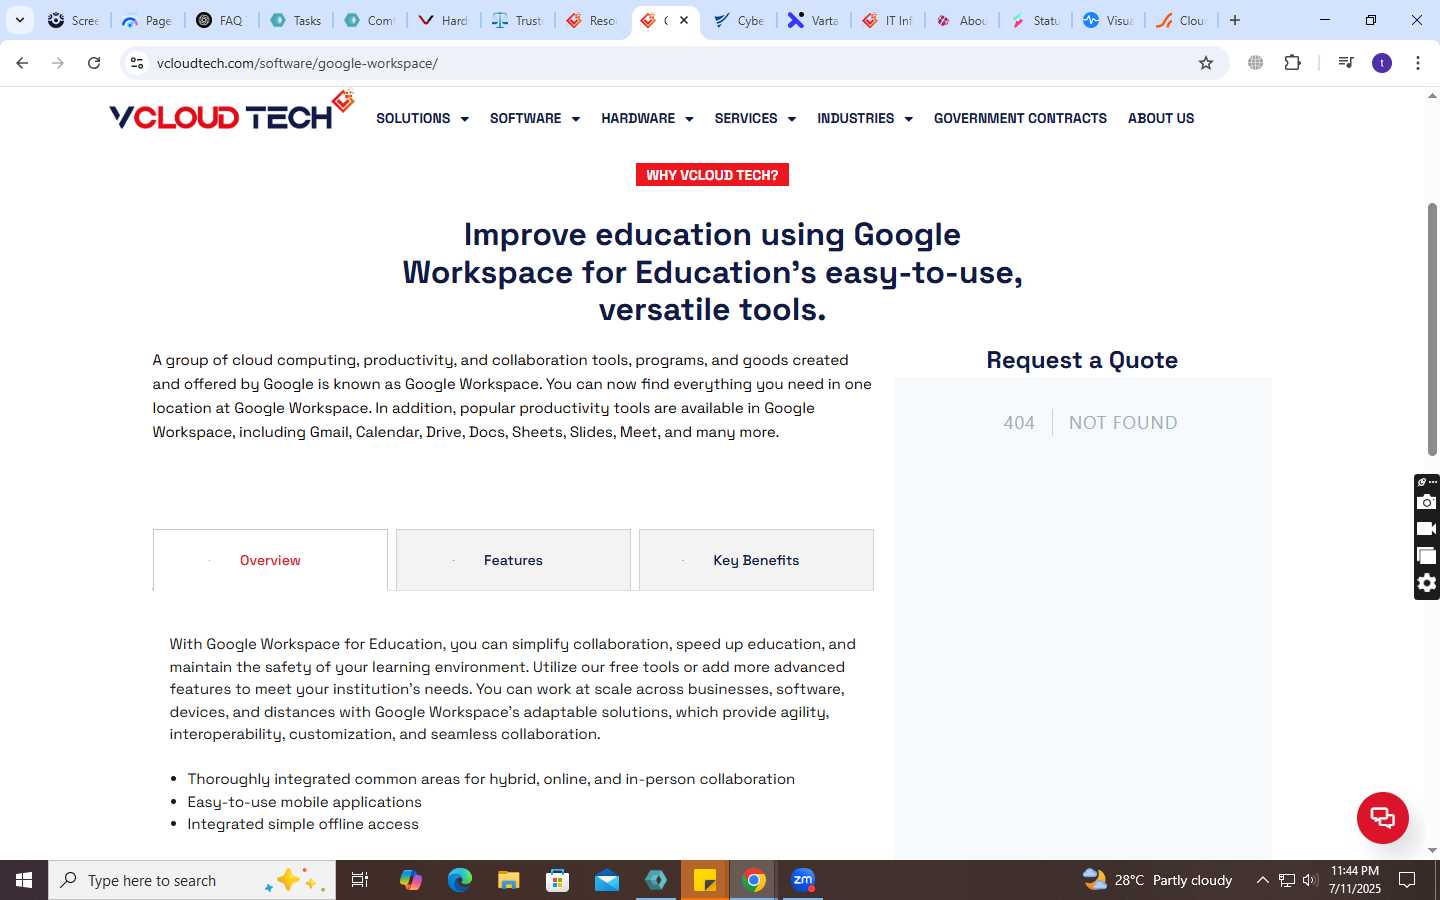
Task: Reload the page with refresh icon
Action: point(94,63)
